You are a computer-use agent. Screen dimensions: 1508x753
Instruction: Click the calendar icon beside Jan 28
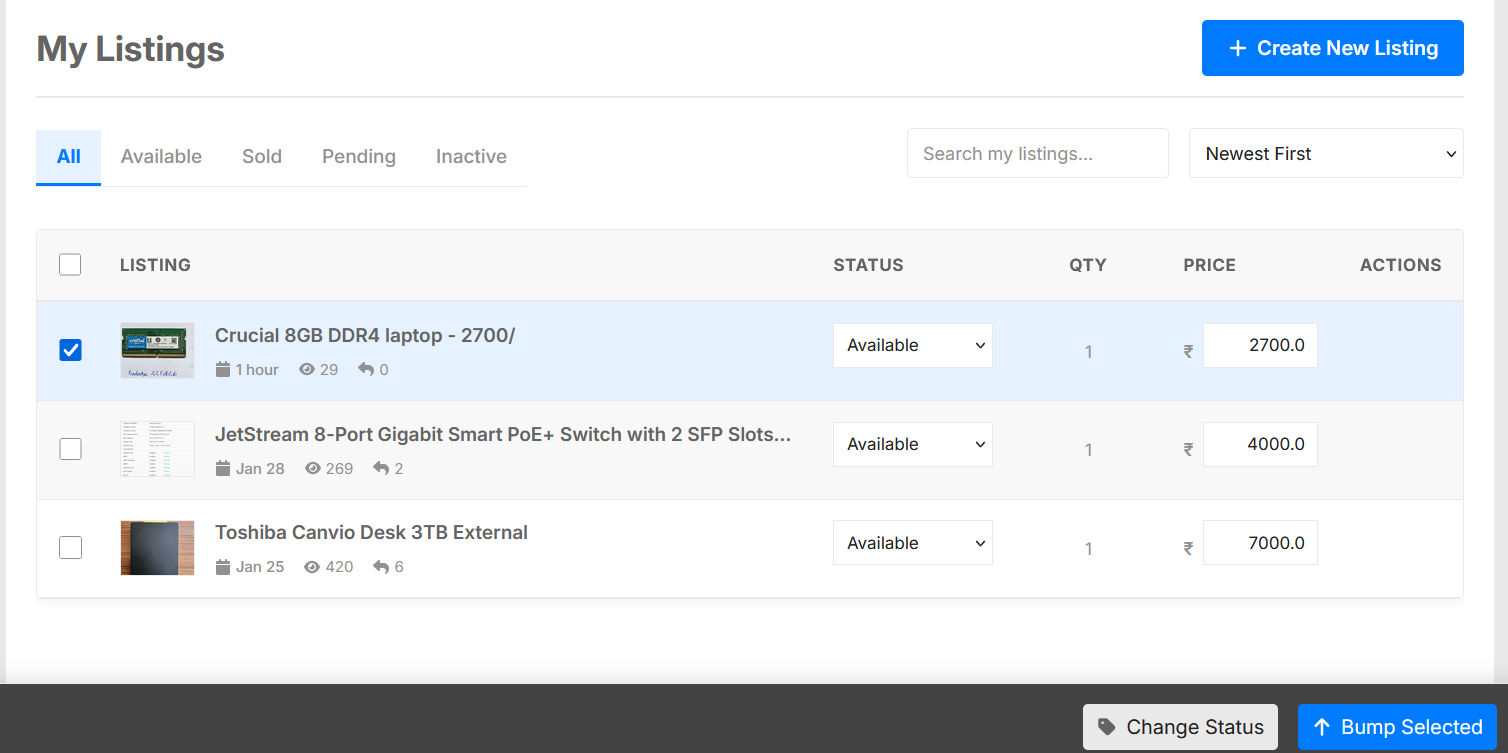tap(223, 468)
